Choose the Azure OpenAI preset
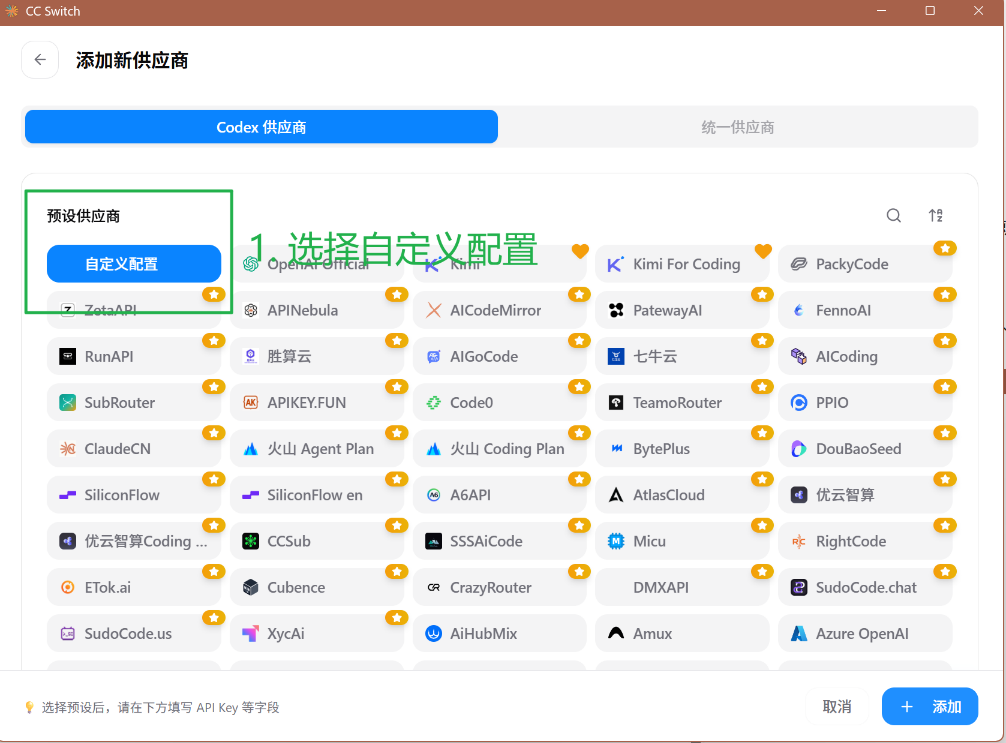 click(865, 633)
